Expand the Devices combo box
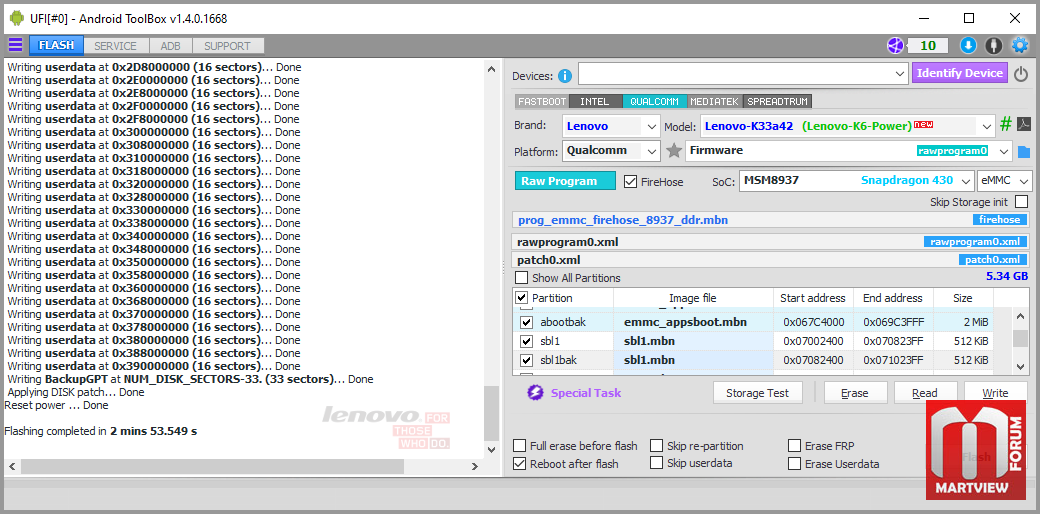 point(743,74)
